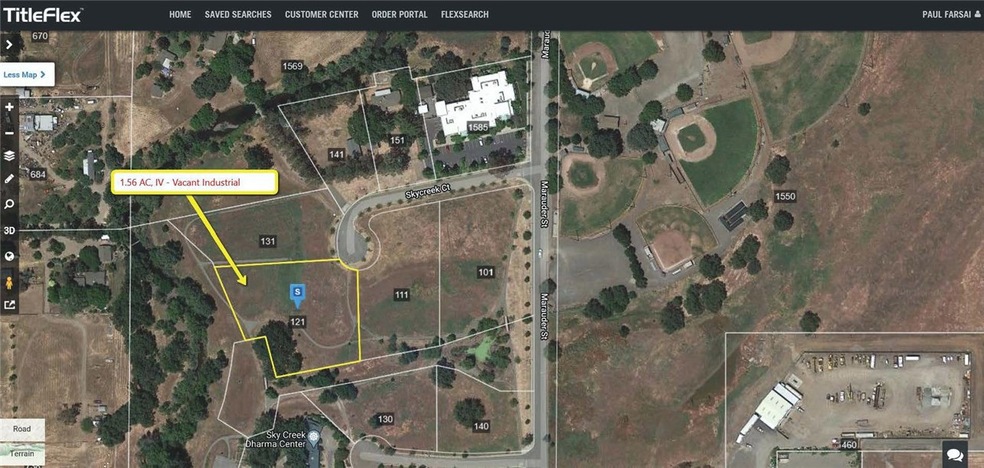Open the magnifier search tool
984x468 pixels.
(x=9, y=205)
